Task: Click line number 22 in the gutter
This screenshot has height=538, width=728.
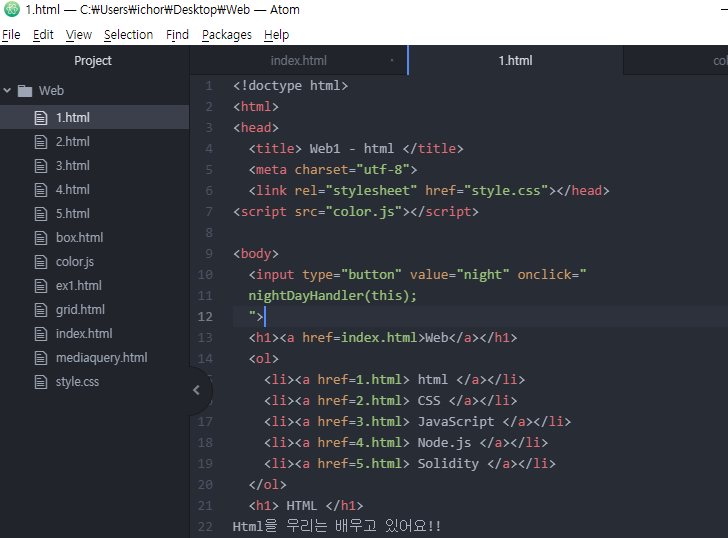Action: tap(205, 526)
